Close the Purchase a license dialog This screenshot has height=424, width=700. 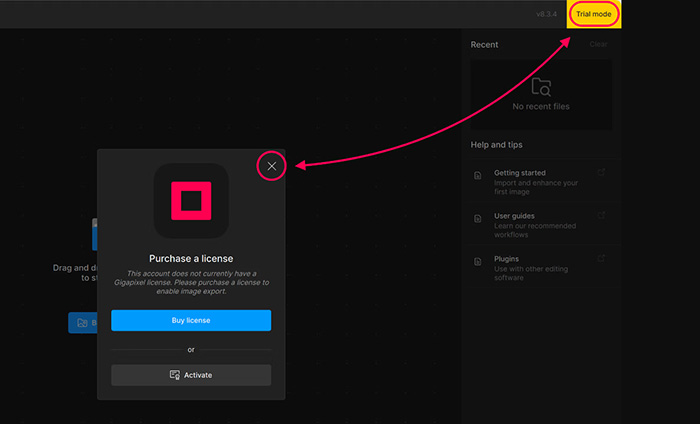[271, 166]
